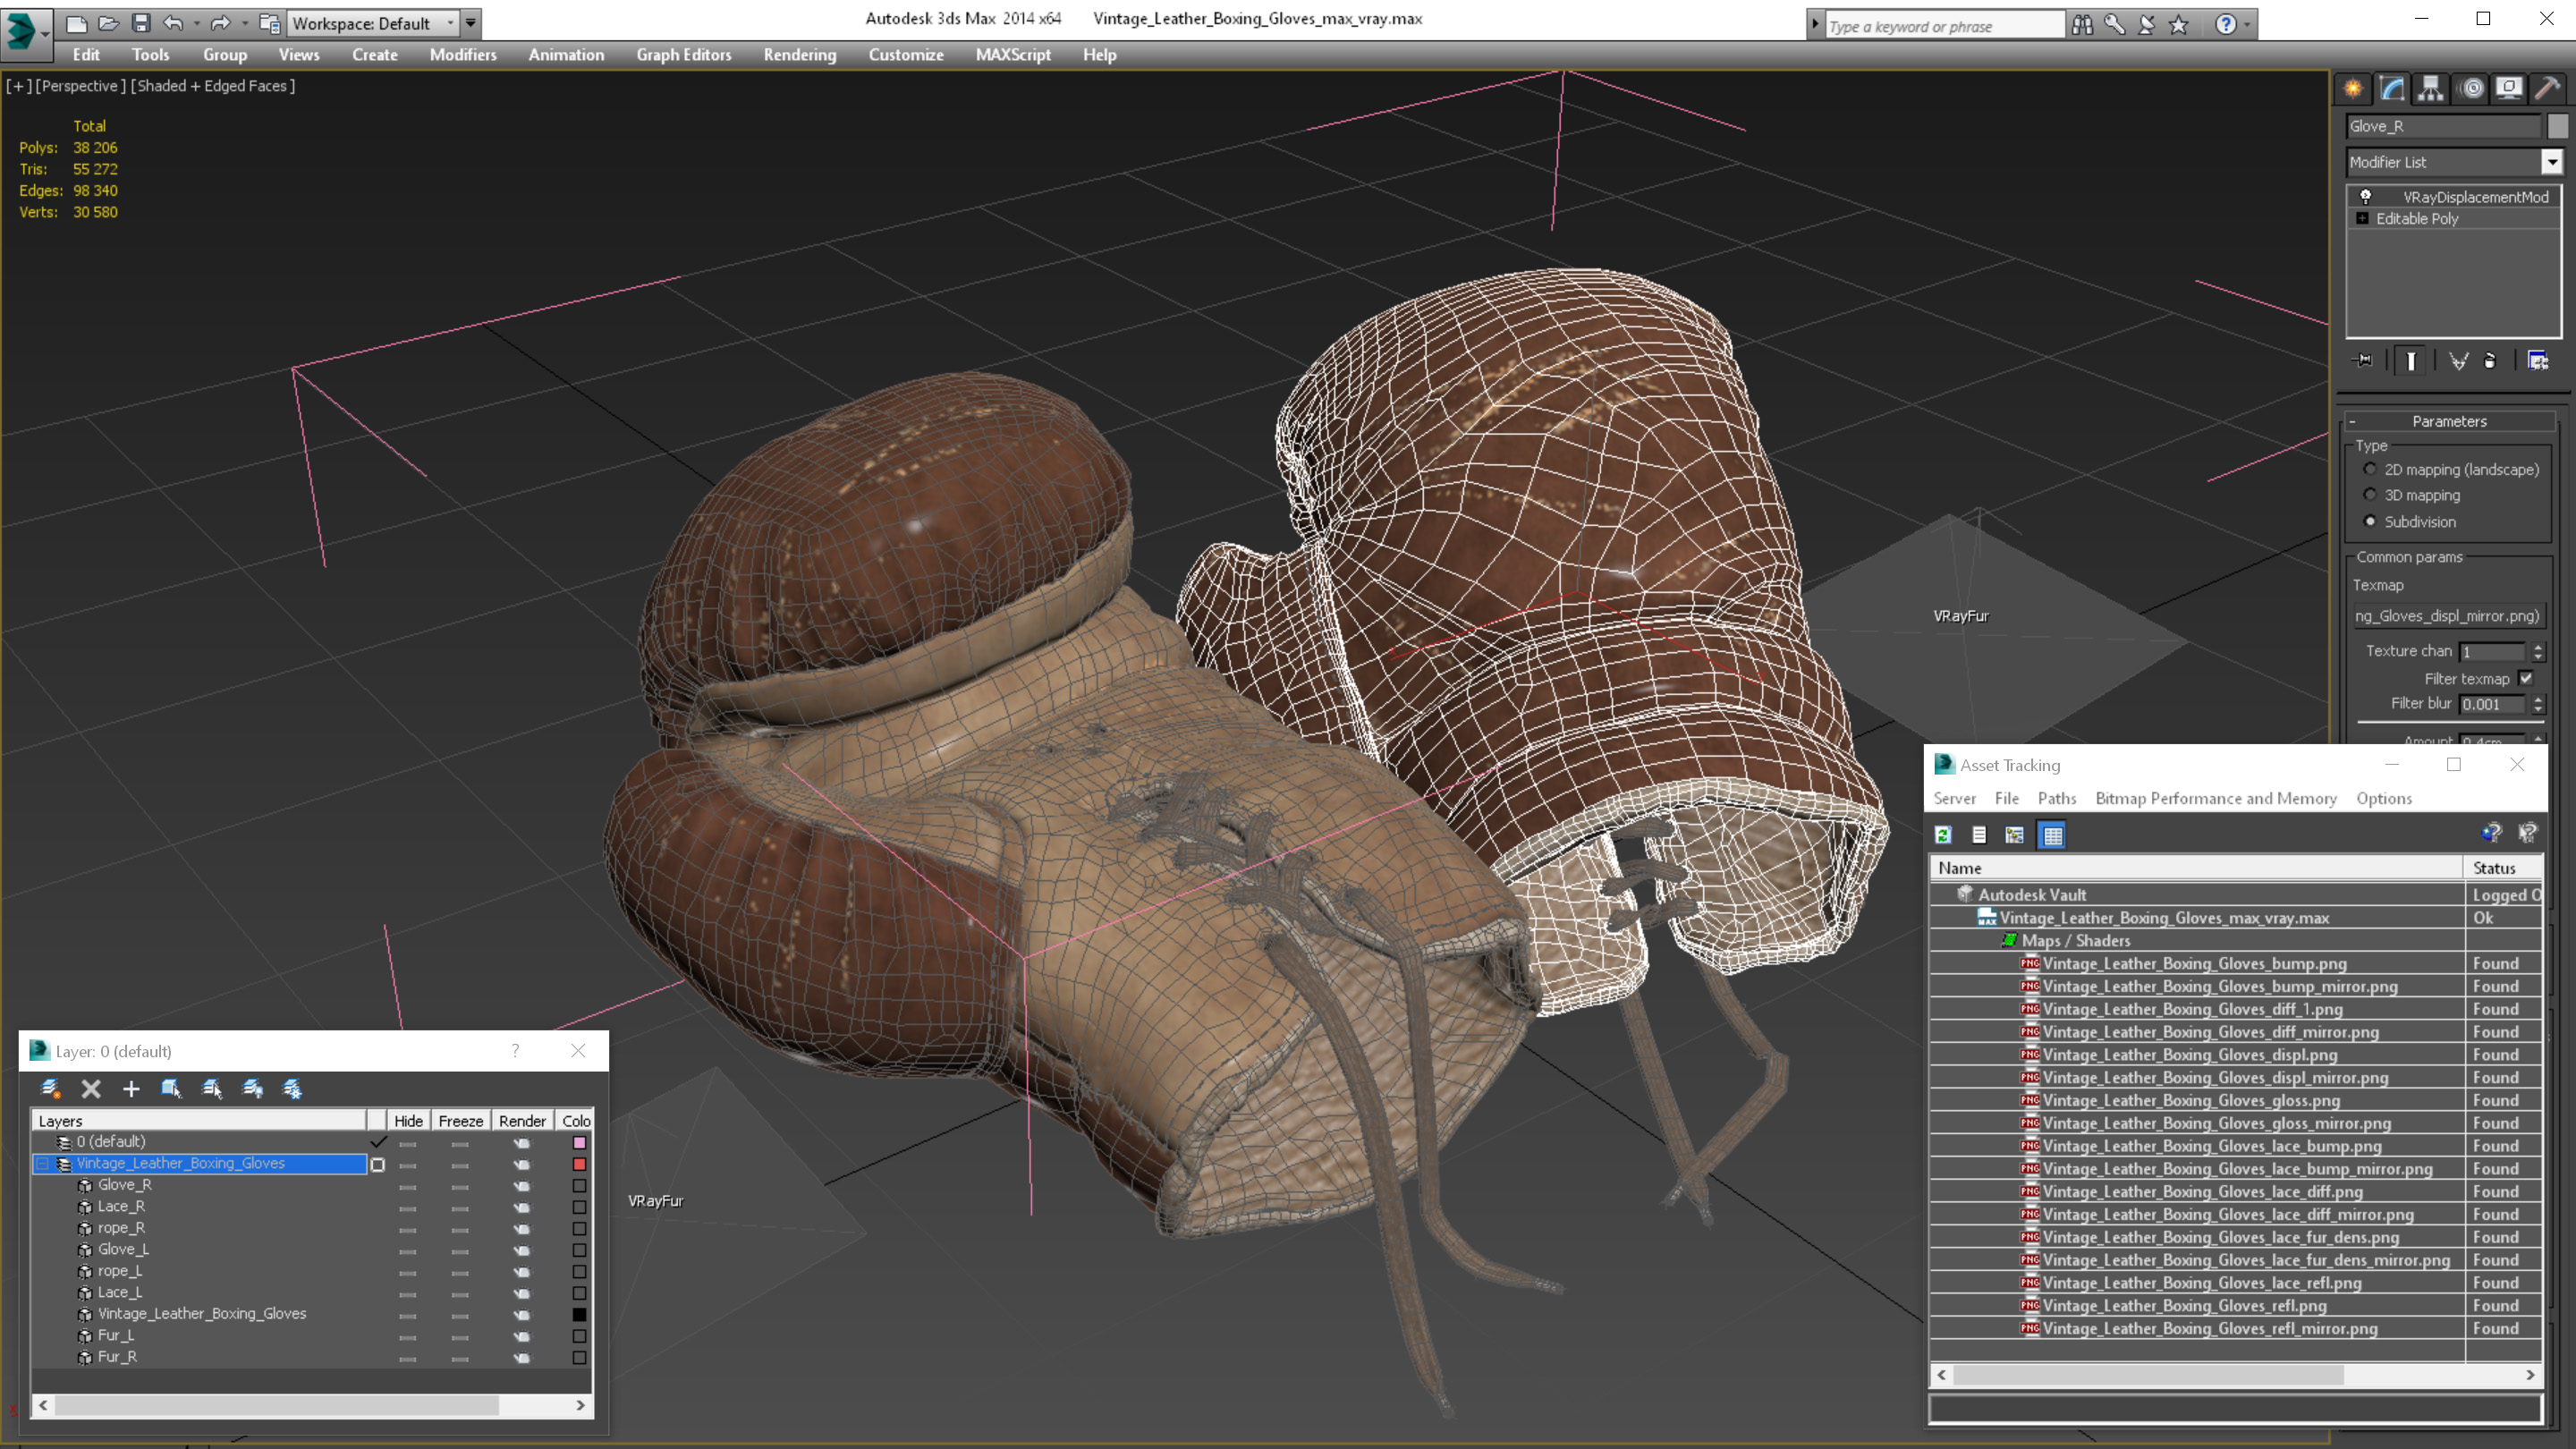Open the Modifiers menu

click(463, 55)
